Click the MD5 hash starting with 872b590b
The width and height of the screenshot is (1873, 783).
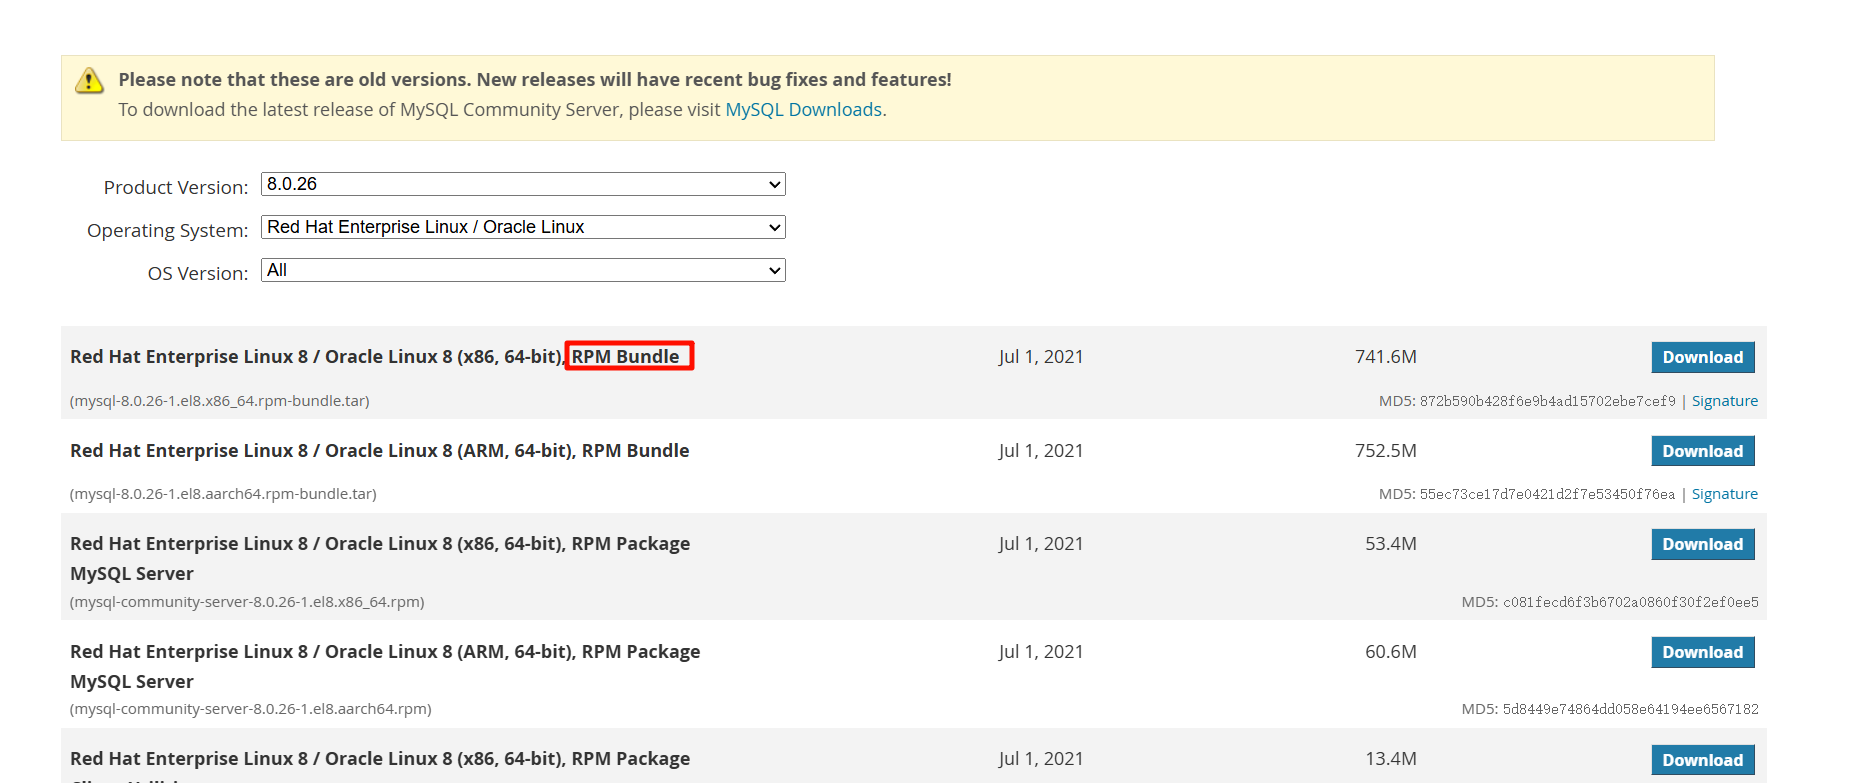1546,401
